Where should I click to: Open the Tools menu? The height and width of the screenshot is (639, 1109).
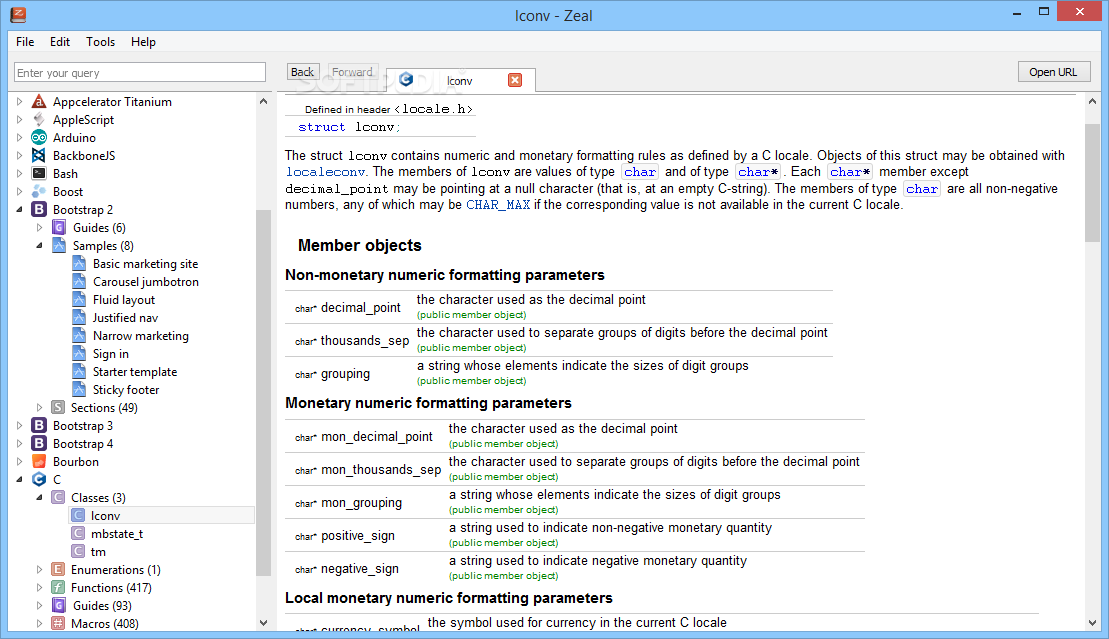click(x=100, y=42)
